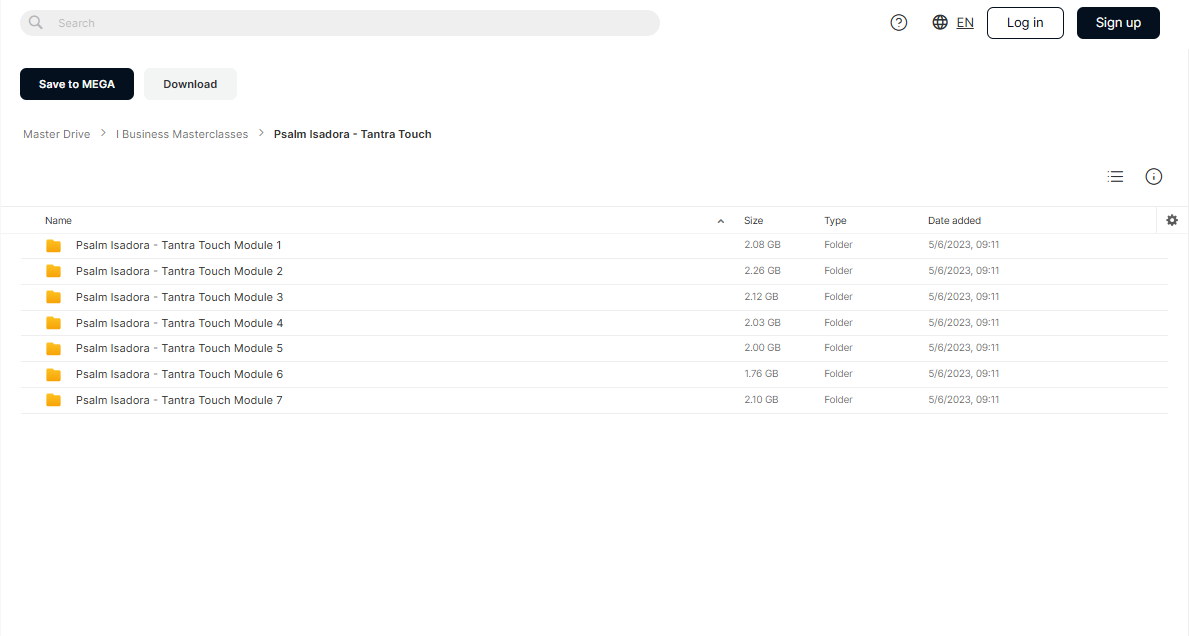Click folder icon for Module 5

click(x=53, y=349)
